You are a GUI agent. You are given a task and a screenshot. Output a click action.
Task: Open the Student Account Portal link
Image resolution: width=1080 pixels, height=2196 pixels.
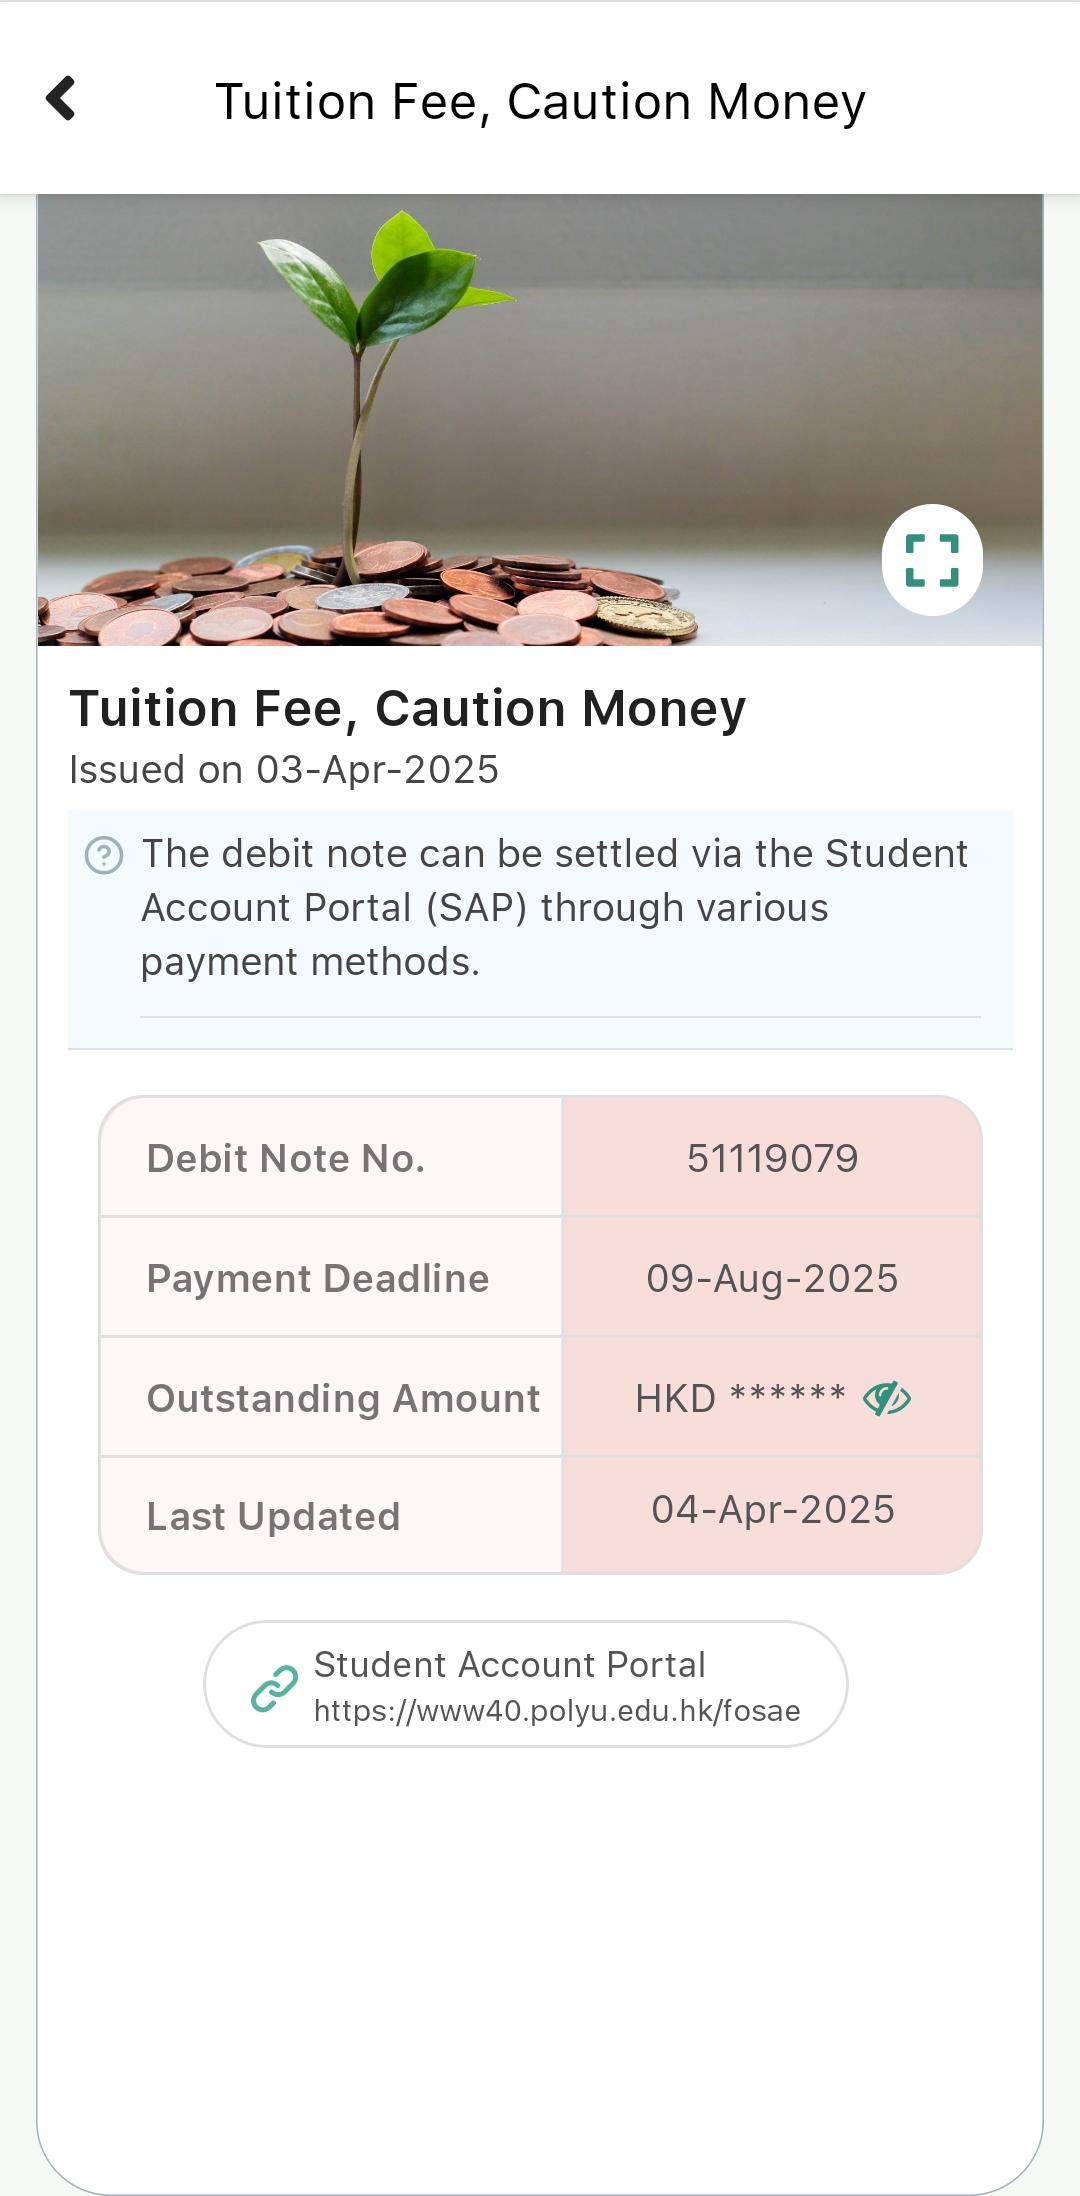pyautogui.click(x=510, y=1665)
